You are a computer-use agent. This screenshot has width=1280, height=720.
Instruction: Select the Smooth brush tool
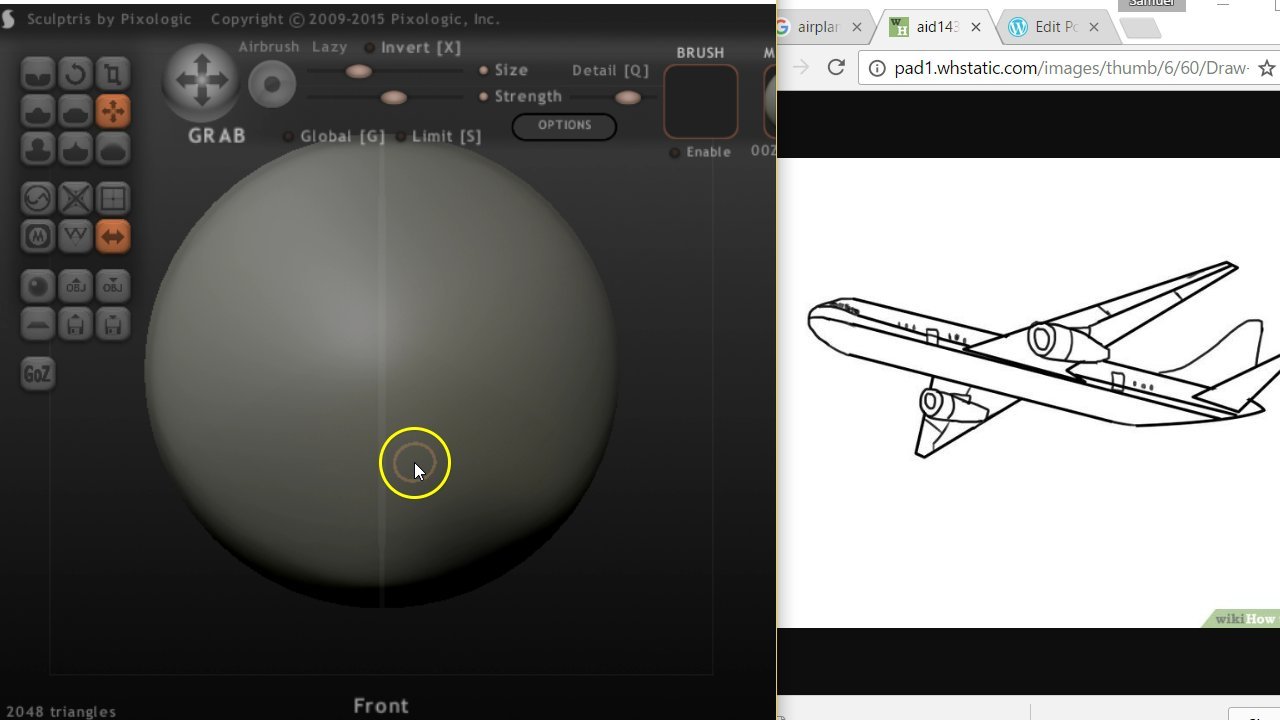(113, 149)
